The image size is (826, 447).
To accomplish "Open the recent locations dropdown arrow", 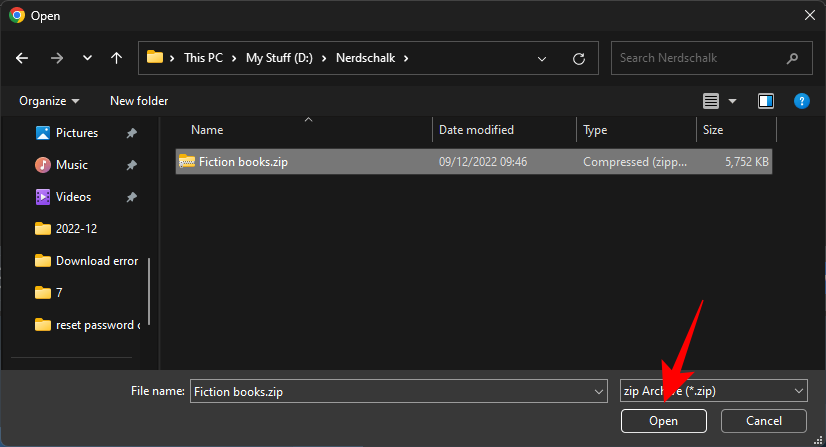I will (86, 58).
